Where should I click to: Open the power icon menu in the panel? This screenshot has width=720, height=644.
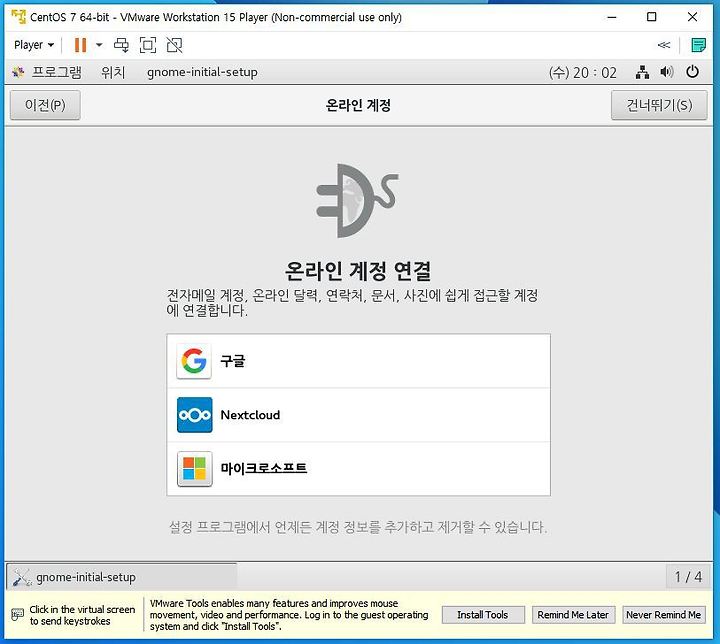tap(692, 72)
